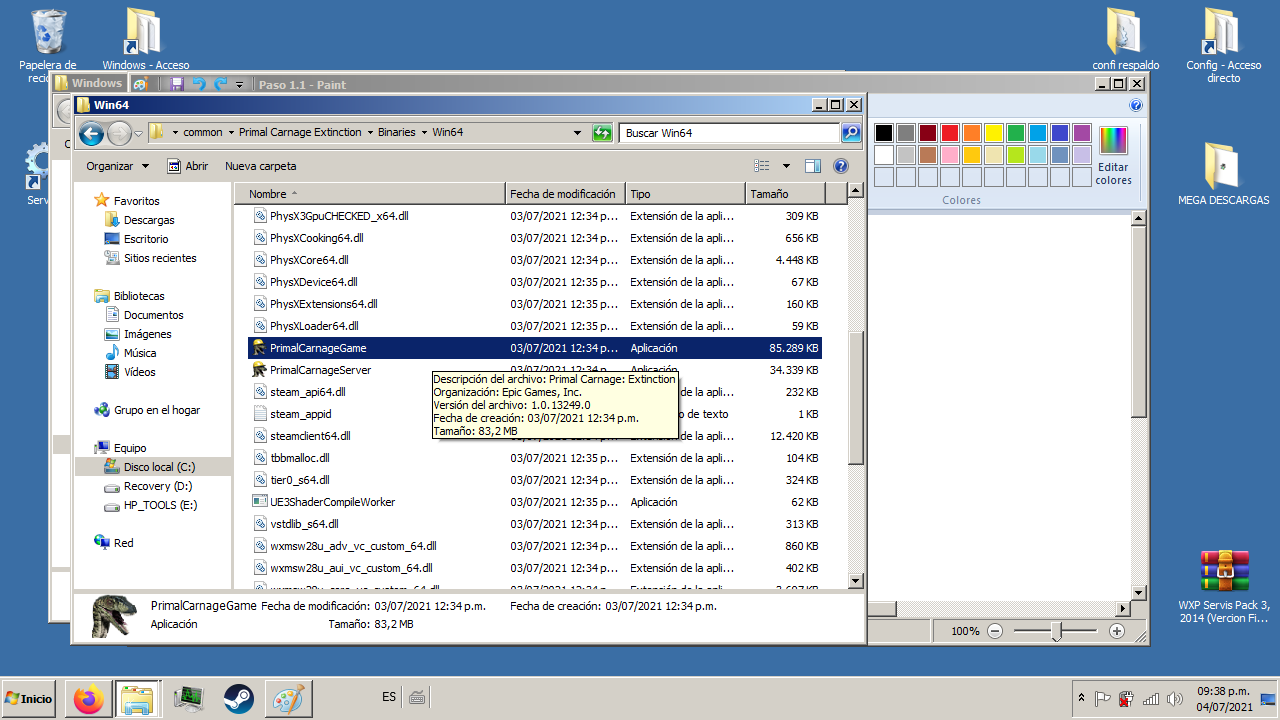
Task: Open the Música library
Action: (x=140, y=353)
